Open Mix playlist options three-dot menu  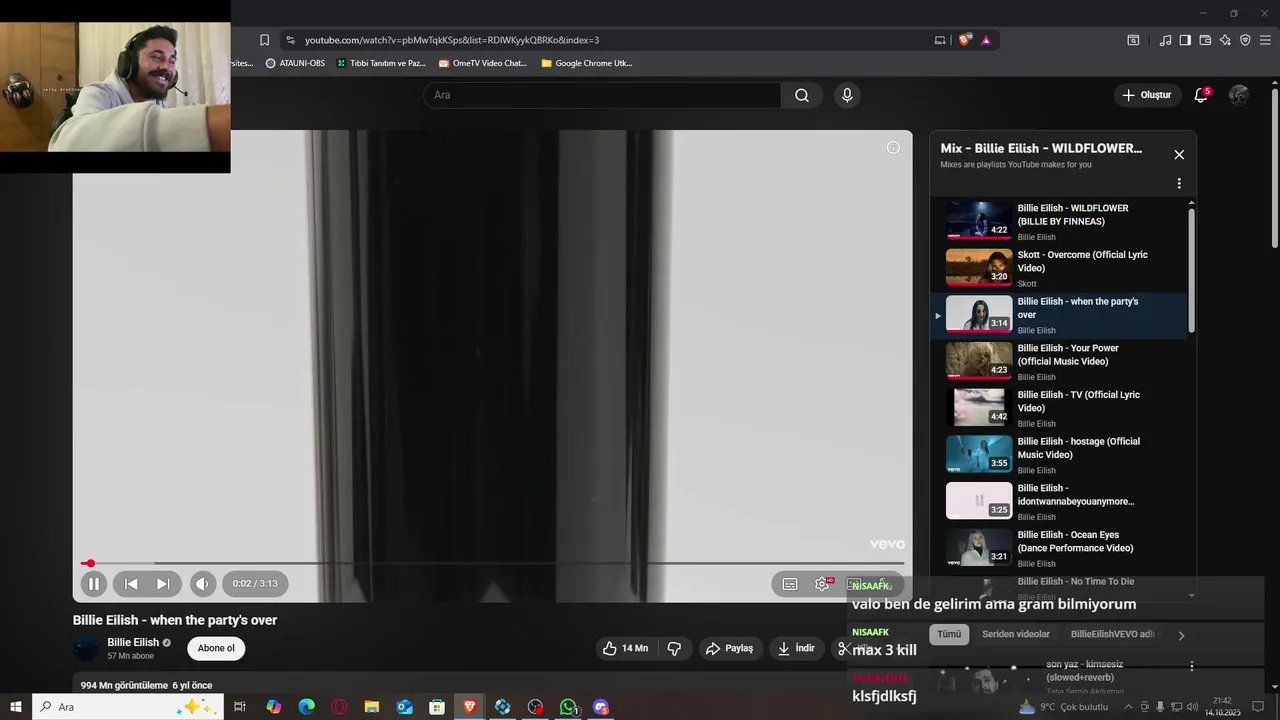point(1179,184)
